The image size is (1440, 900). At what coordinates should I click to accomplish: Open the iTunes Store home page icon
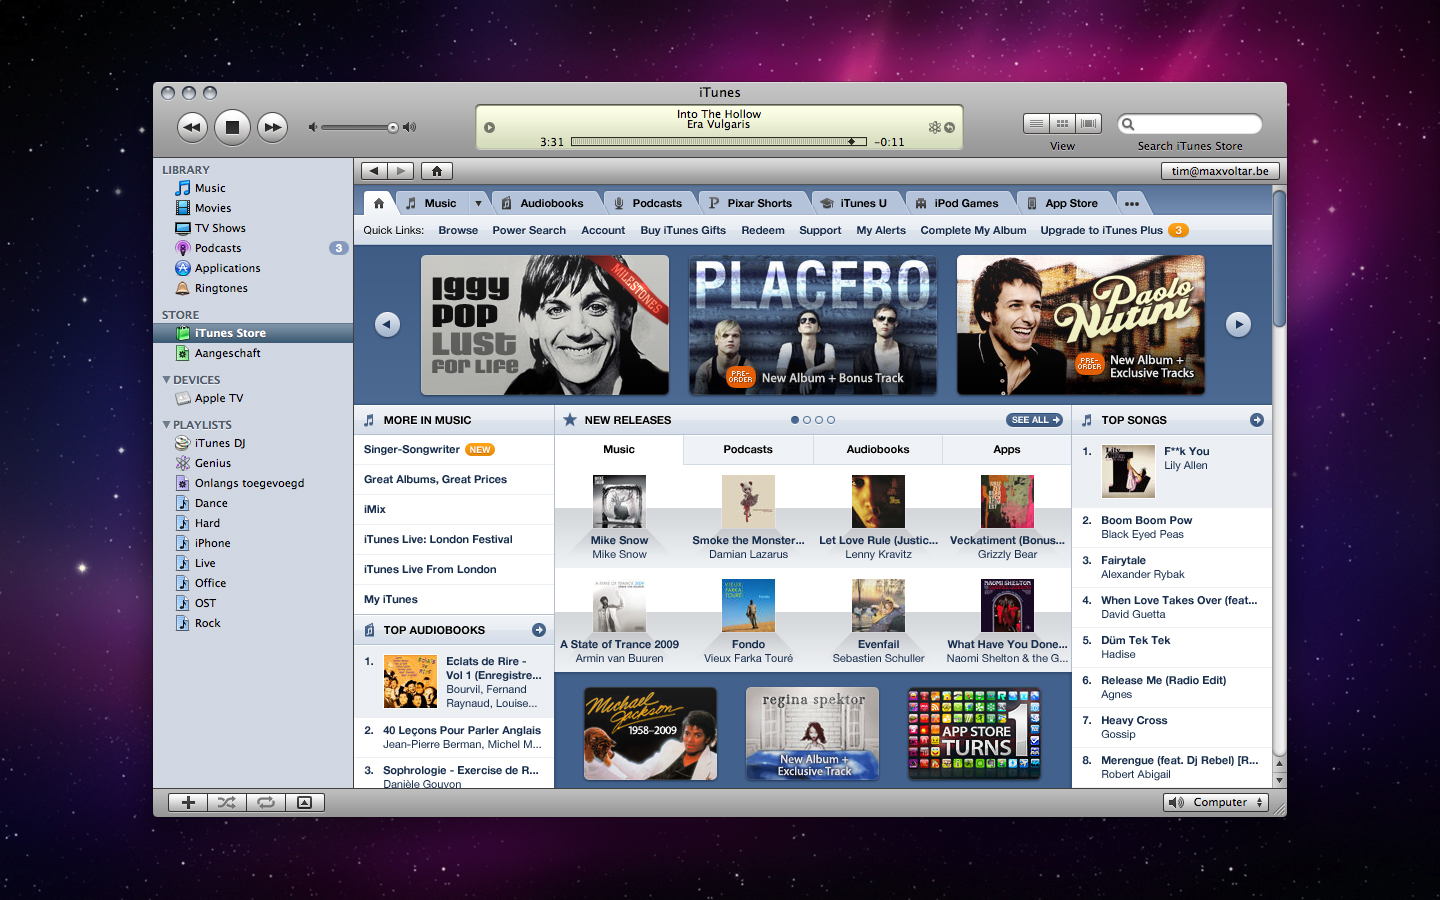[x=436, y=171]
